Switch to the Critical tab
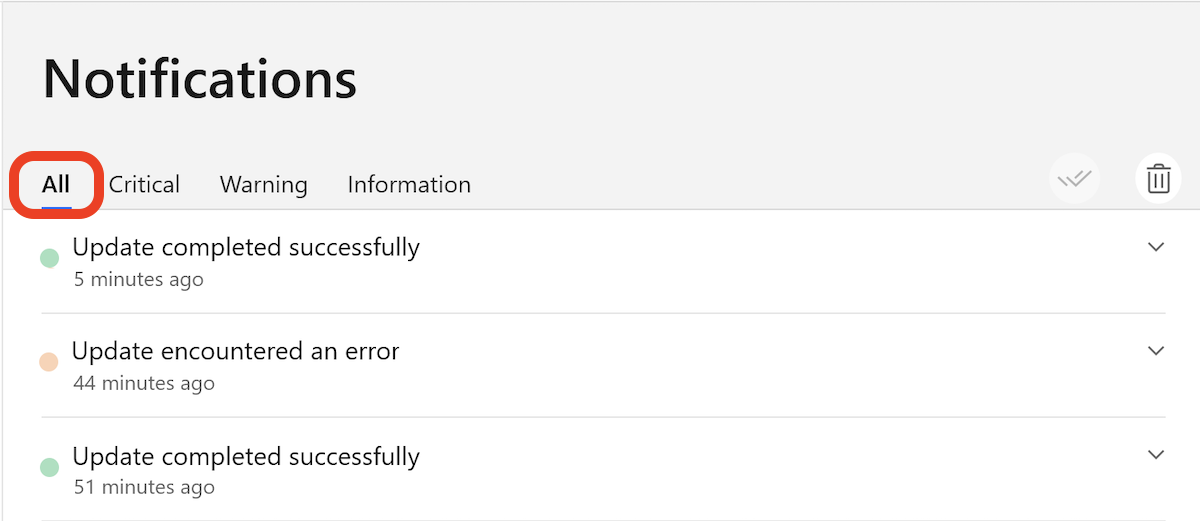 tap(144, 184)
